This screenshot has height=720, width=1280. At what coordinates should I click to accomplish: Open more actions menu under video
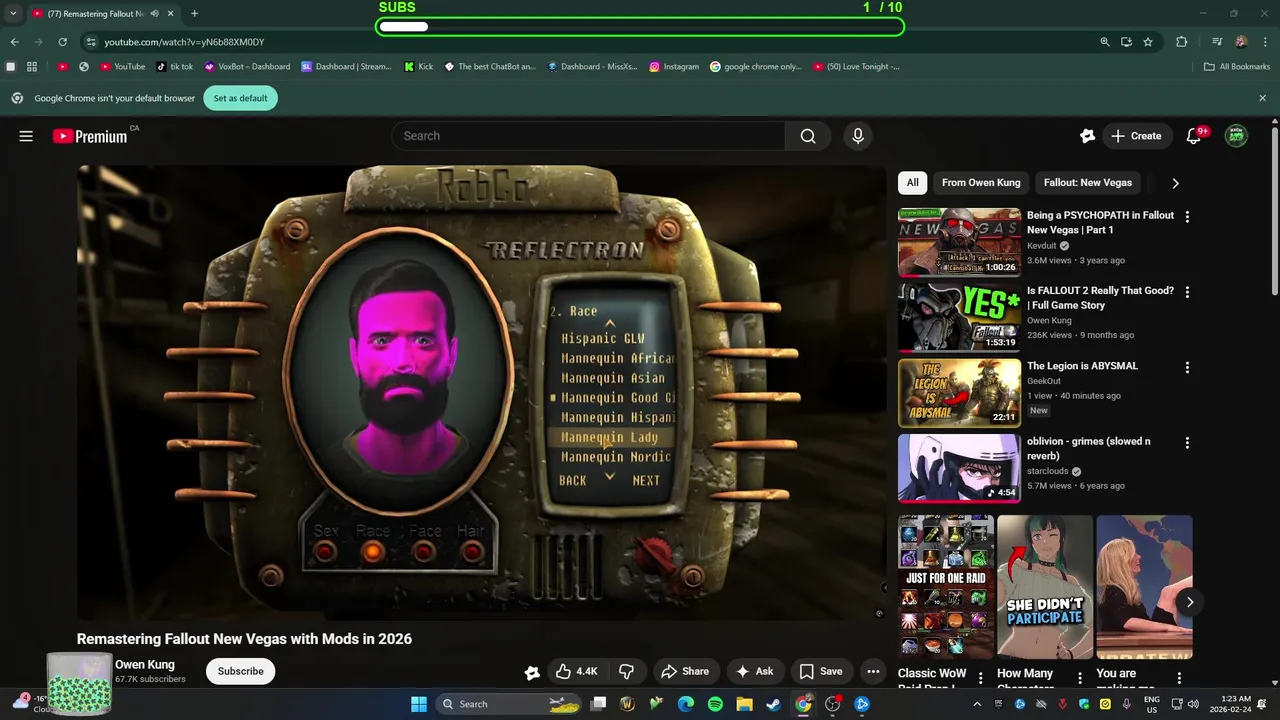click(873, 671)
